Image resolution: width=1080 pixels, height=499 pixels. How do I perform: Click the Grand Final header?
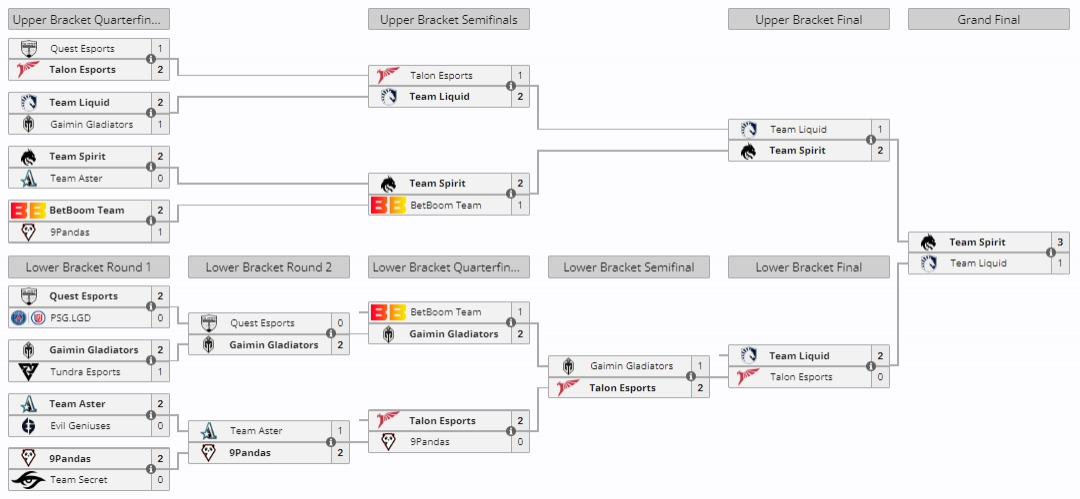989,19
